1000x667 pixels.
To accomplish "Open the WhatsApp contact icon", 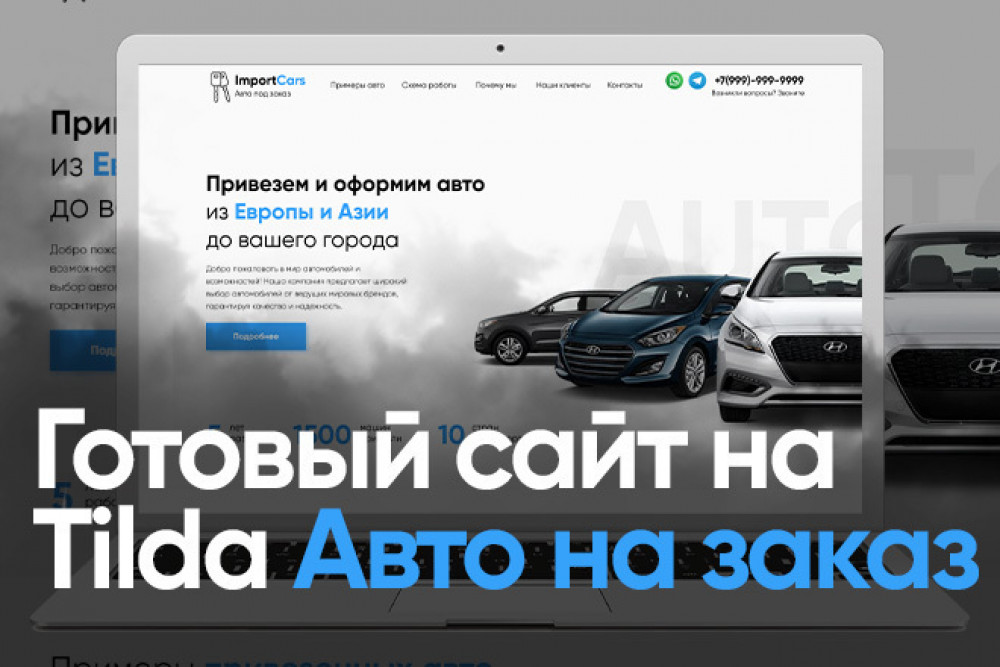I will click(674, 80).
